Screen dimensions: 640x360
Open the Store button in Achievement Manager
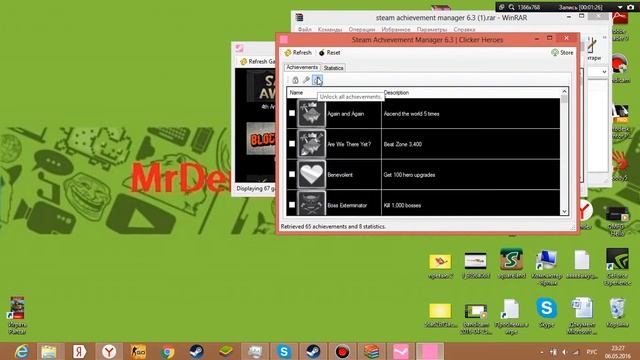click(562, 53)
